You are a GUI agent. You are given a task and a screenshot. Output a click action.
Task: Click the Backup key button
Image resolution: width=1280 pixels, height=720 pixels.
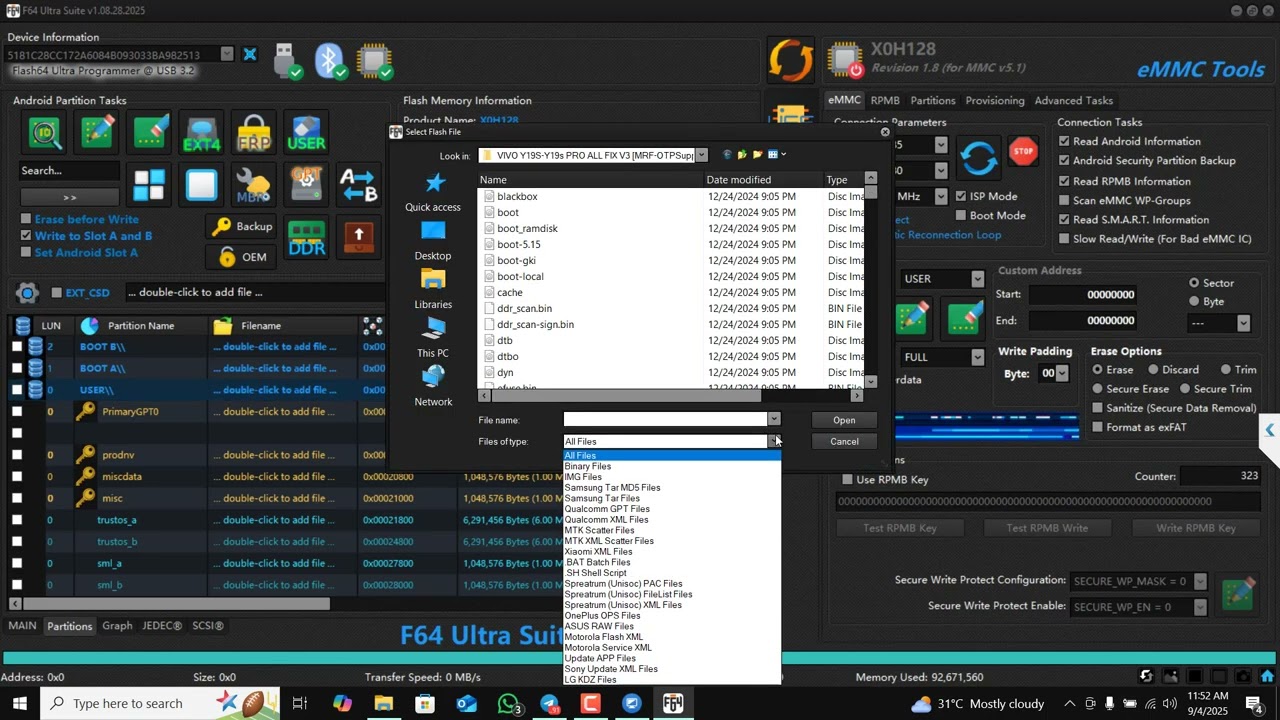(x=242, y=227)
